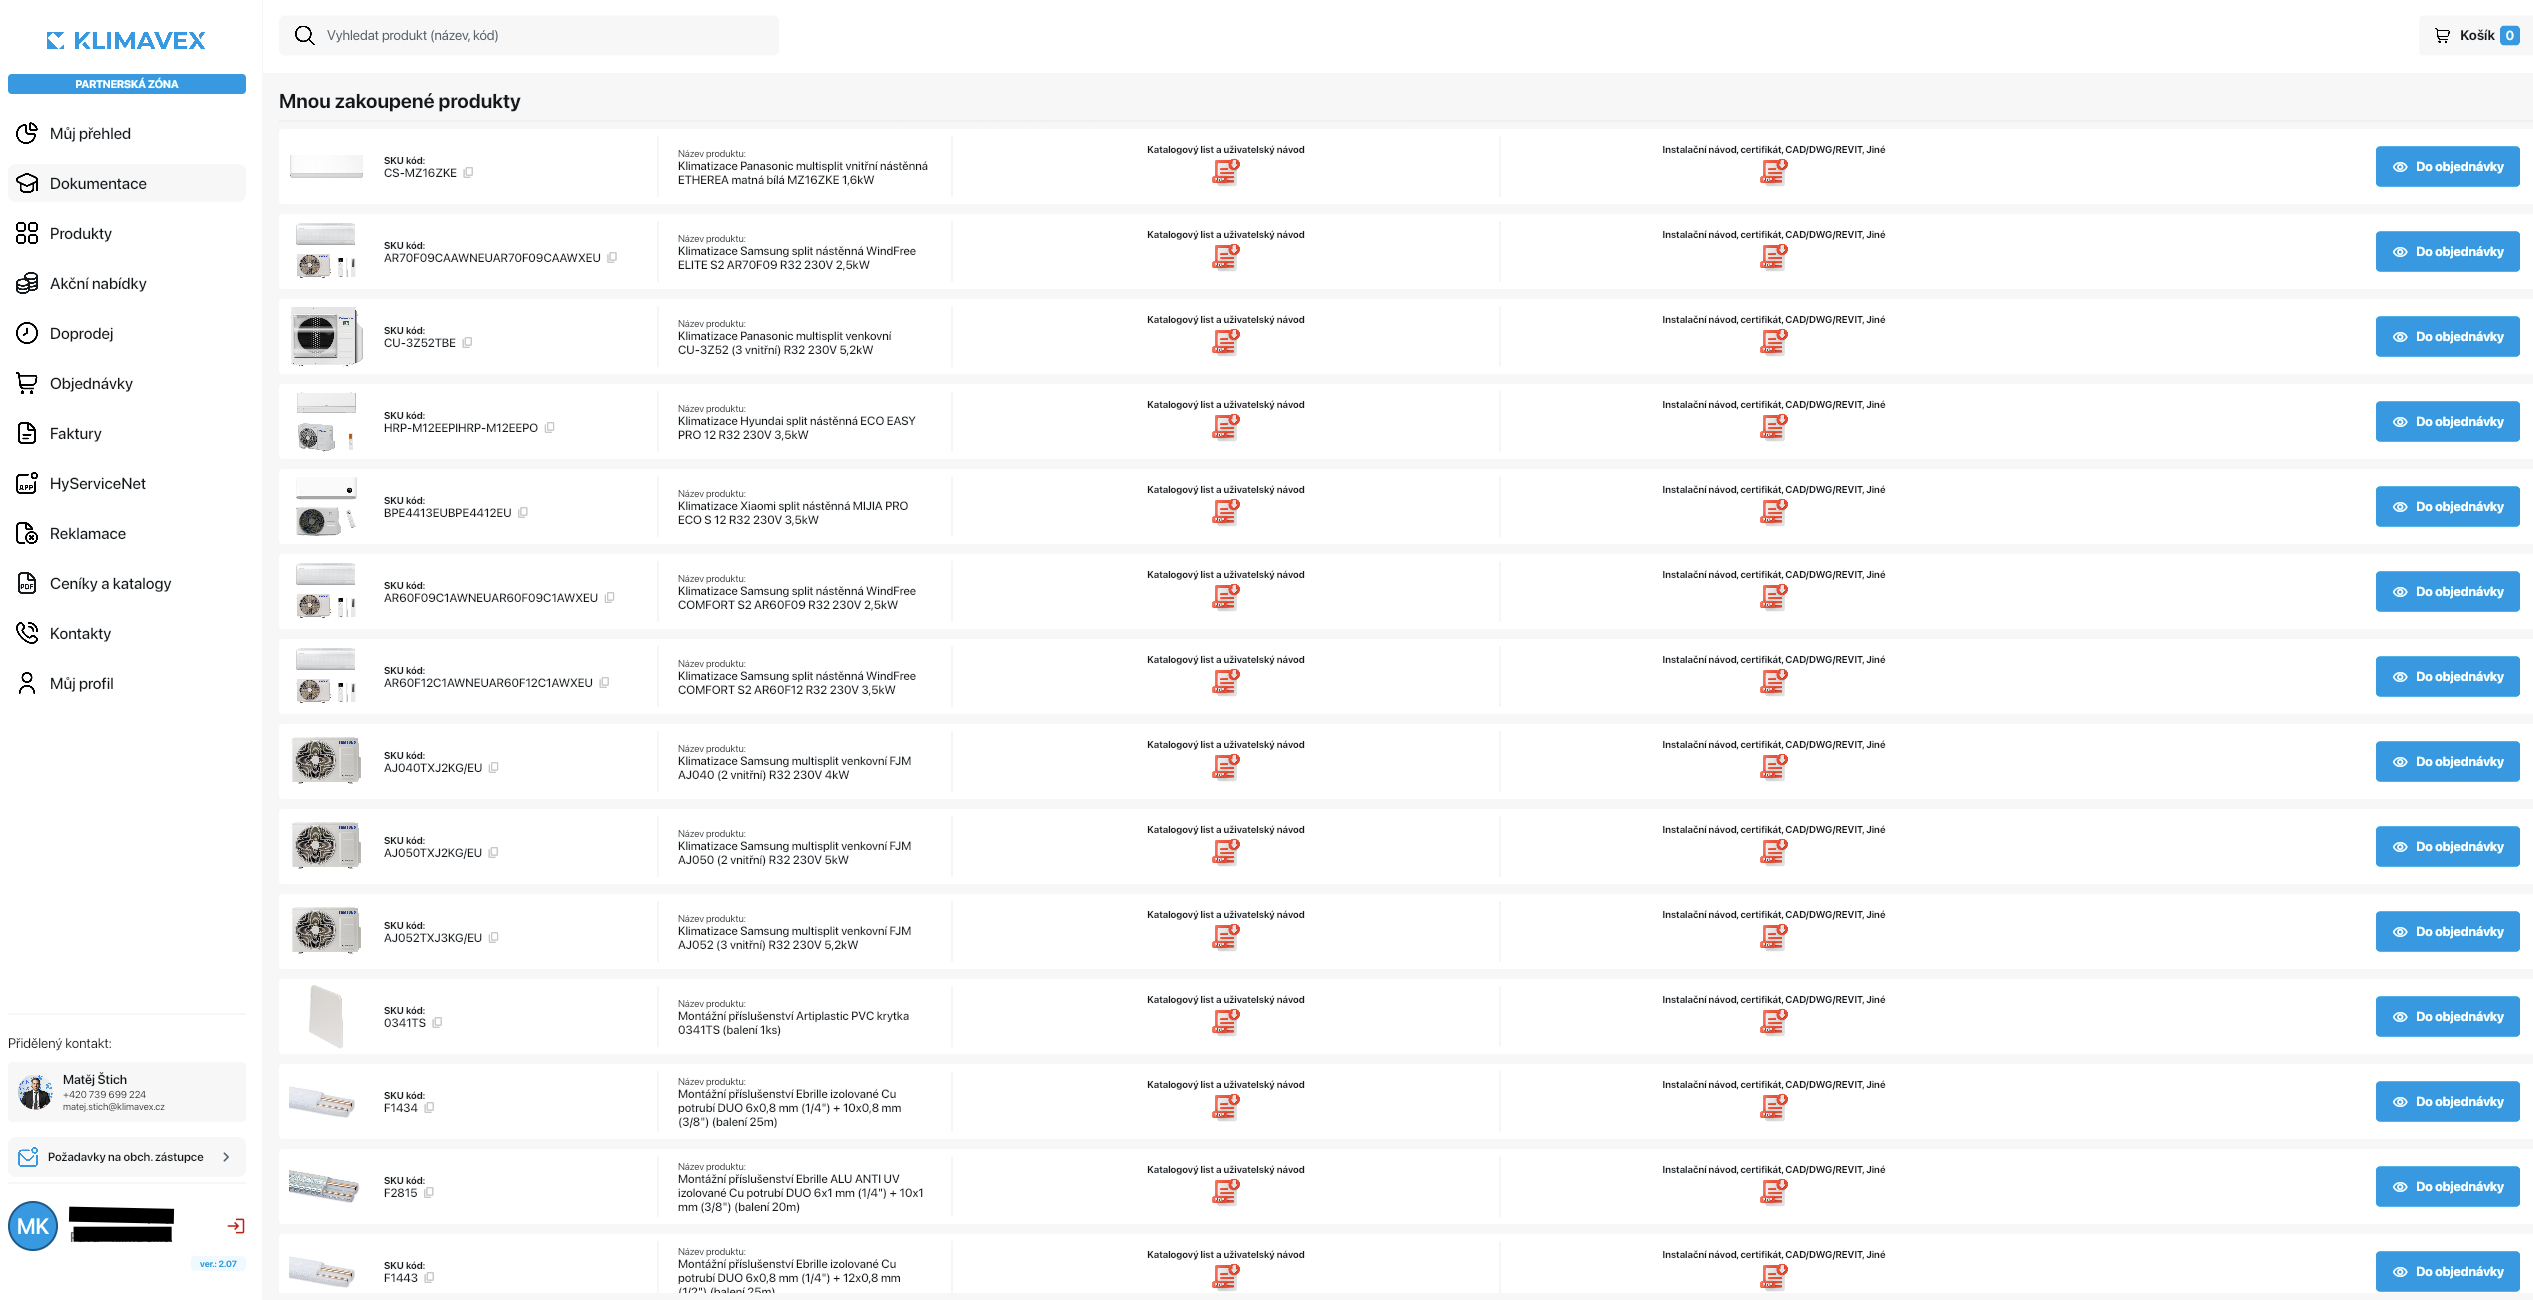Add Samsung WindFree ELITE to order via Do objednávky

coord(2447,252)
